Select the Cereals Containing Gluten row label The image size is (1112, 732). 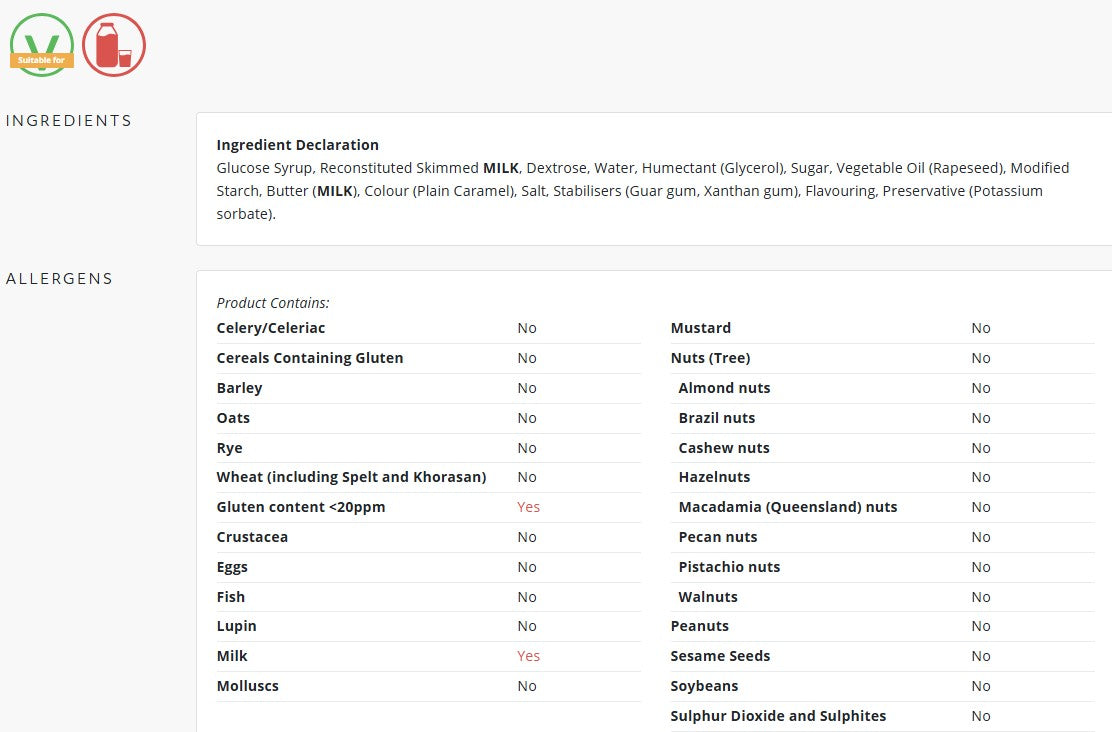coord(310,358)
